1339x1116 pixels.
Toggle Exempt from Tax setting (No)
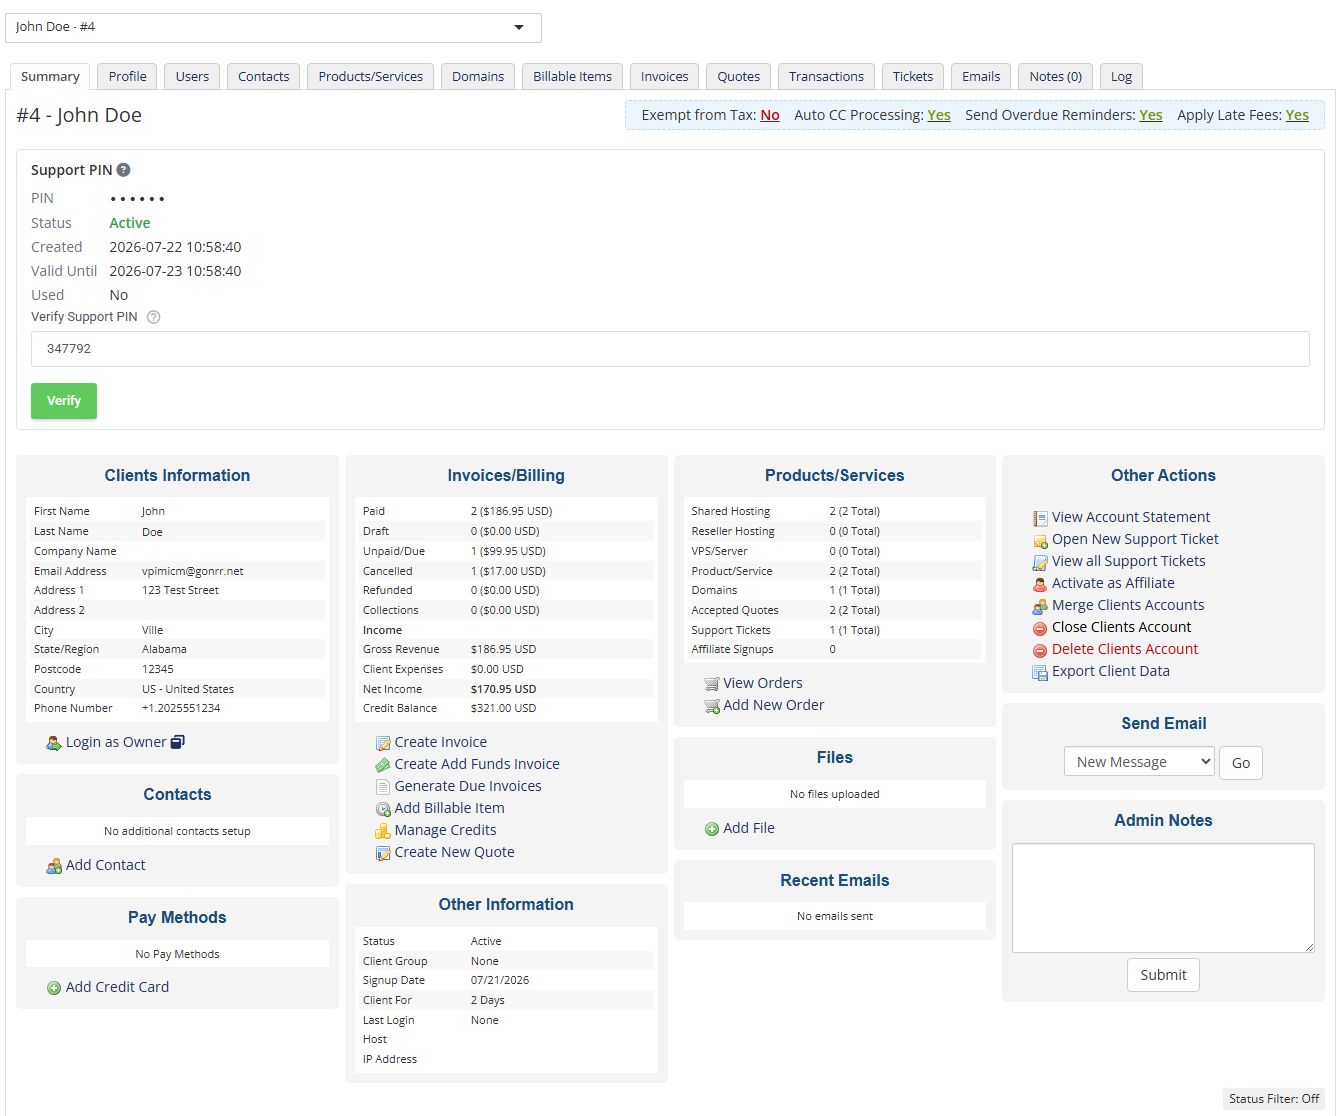[770, 115]
